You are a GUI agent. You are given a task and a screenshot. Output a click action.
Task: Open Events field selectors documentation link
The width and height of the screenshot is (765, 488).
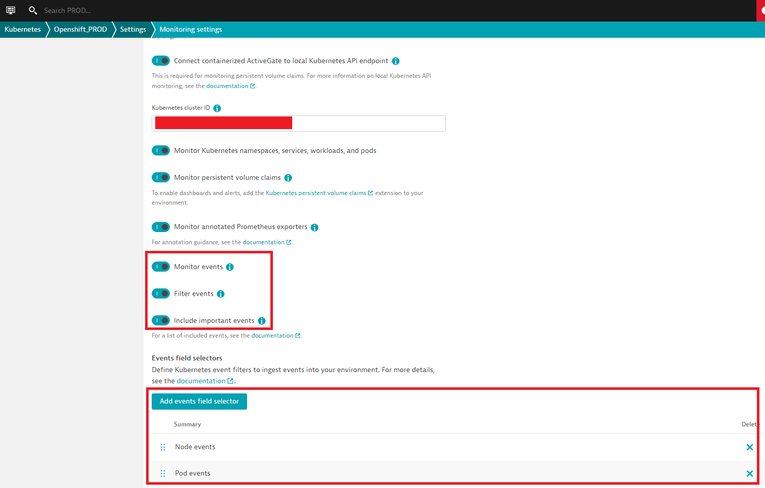[205, 381]
